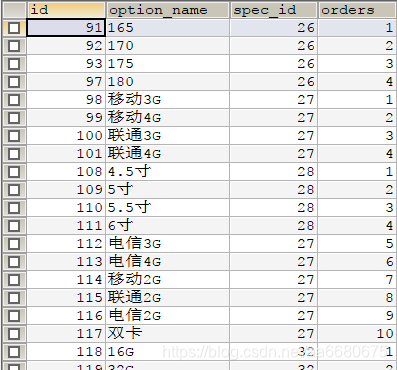397x370 pixels.
Task: Select option_name cell '联通4G'
Action: (x=168, y=154)
